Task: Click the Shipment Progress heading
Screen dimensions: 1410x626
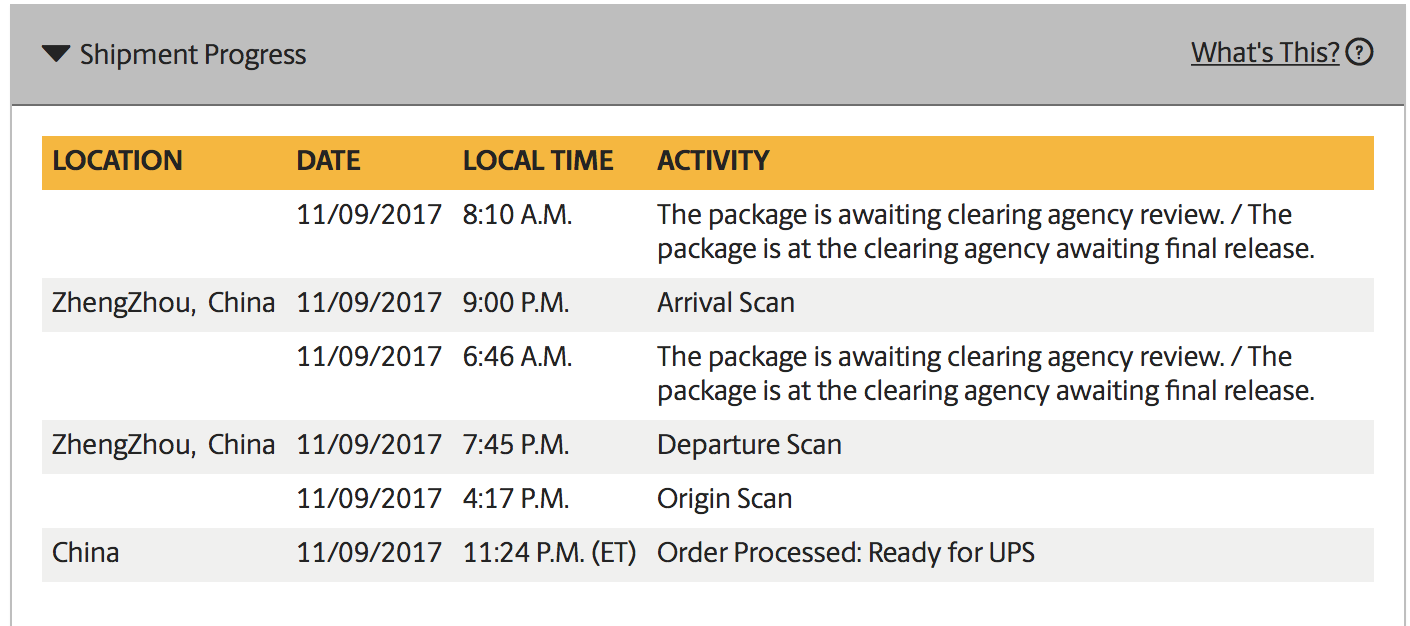Action: coord(193,54)
